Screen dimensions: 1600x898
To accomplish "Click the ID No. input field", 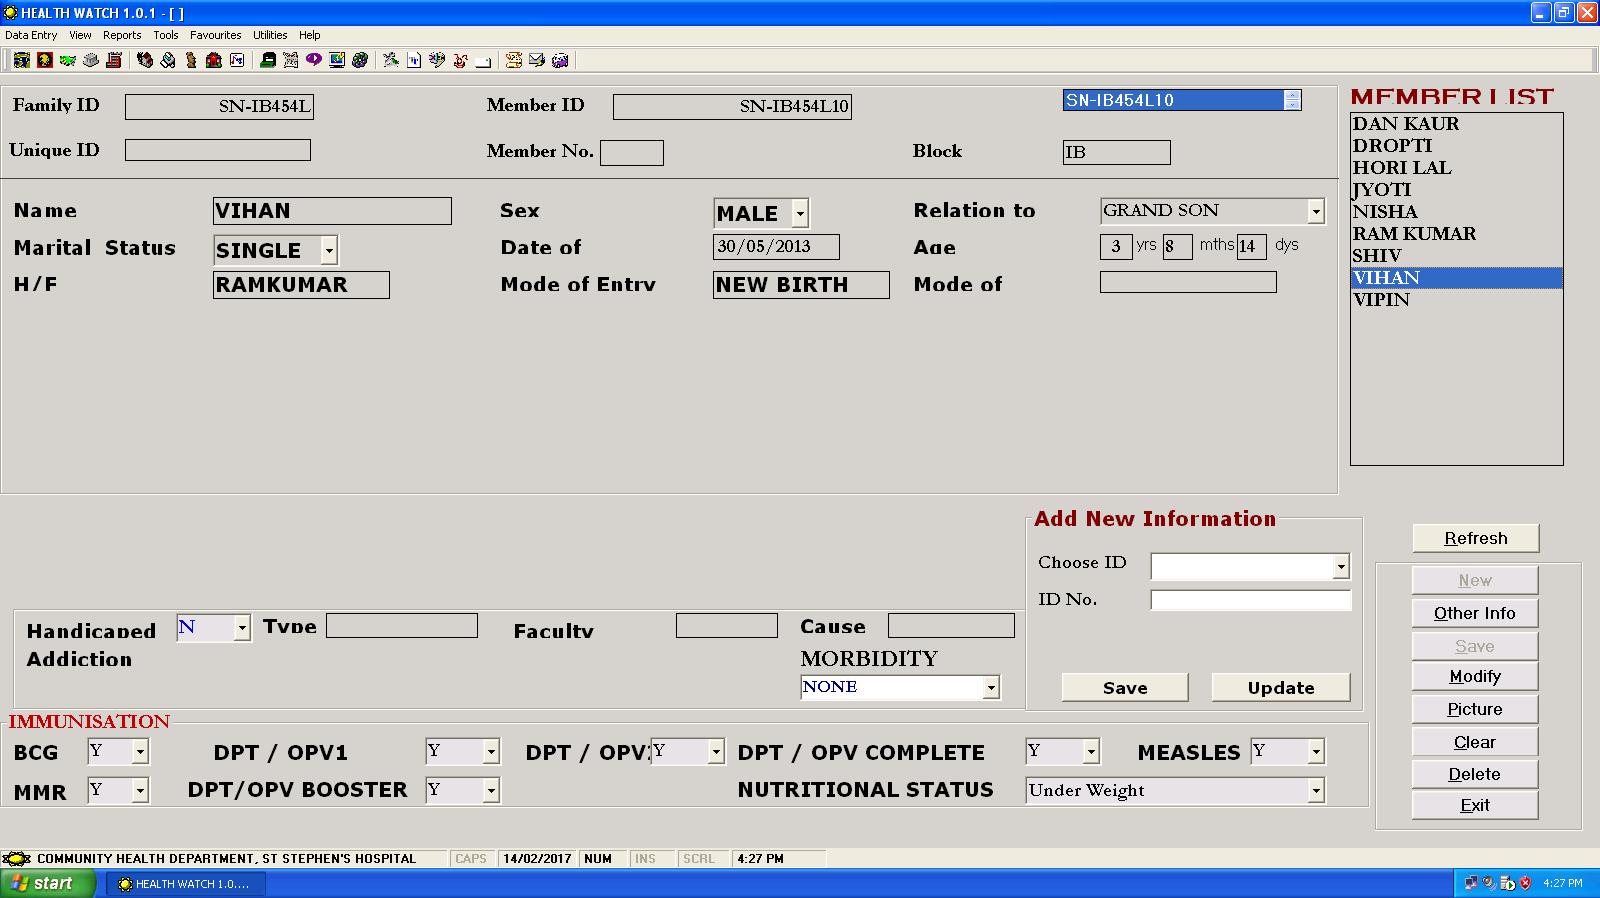I will coord(1250,600).
